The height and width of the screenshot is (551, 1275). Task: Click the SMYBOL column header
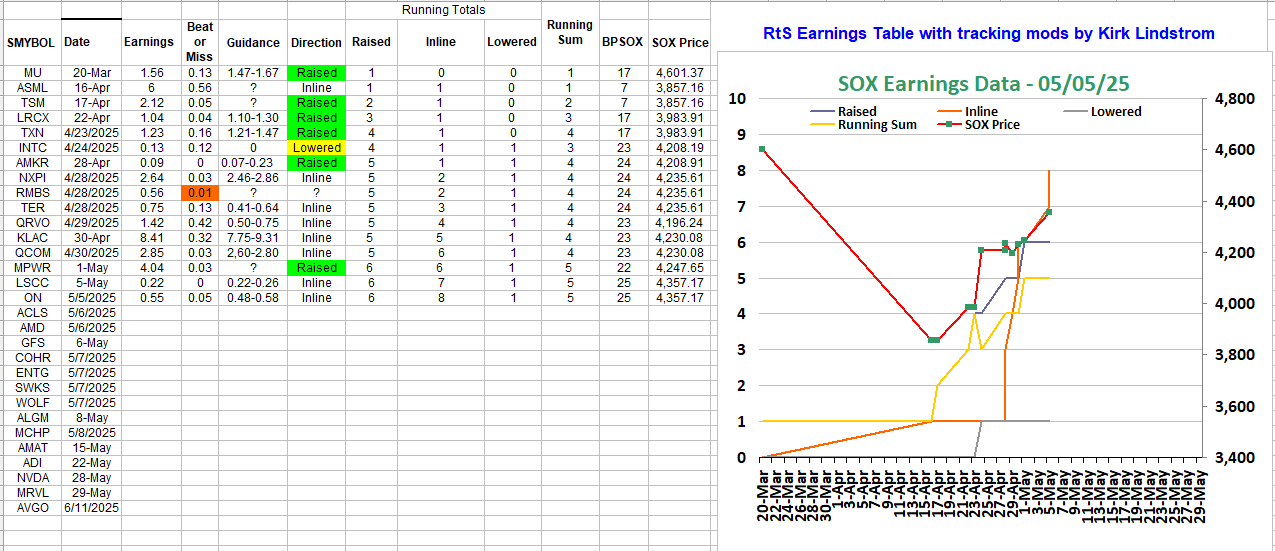tap(31, 43)
